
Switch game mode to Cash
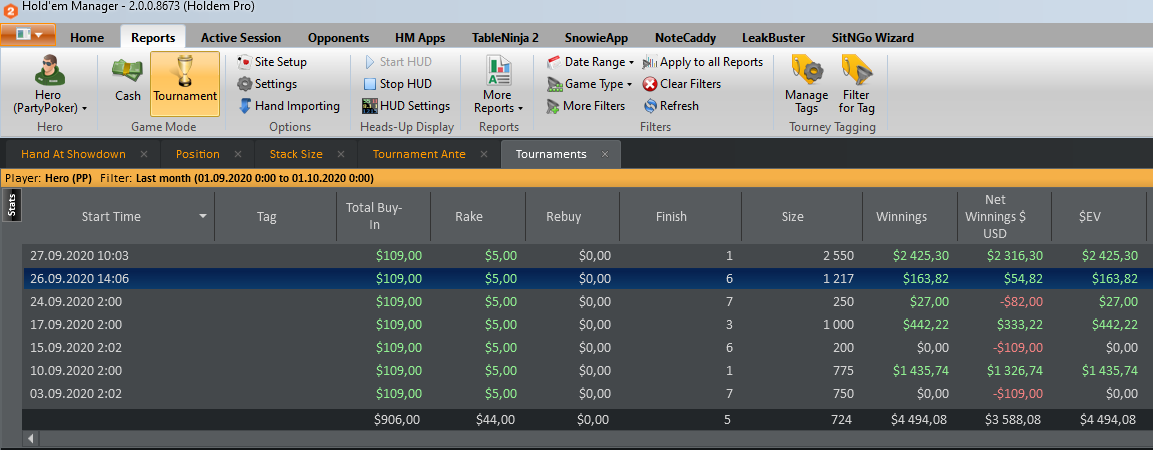[128, 79]
